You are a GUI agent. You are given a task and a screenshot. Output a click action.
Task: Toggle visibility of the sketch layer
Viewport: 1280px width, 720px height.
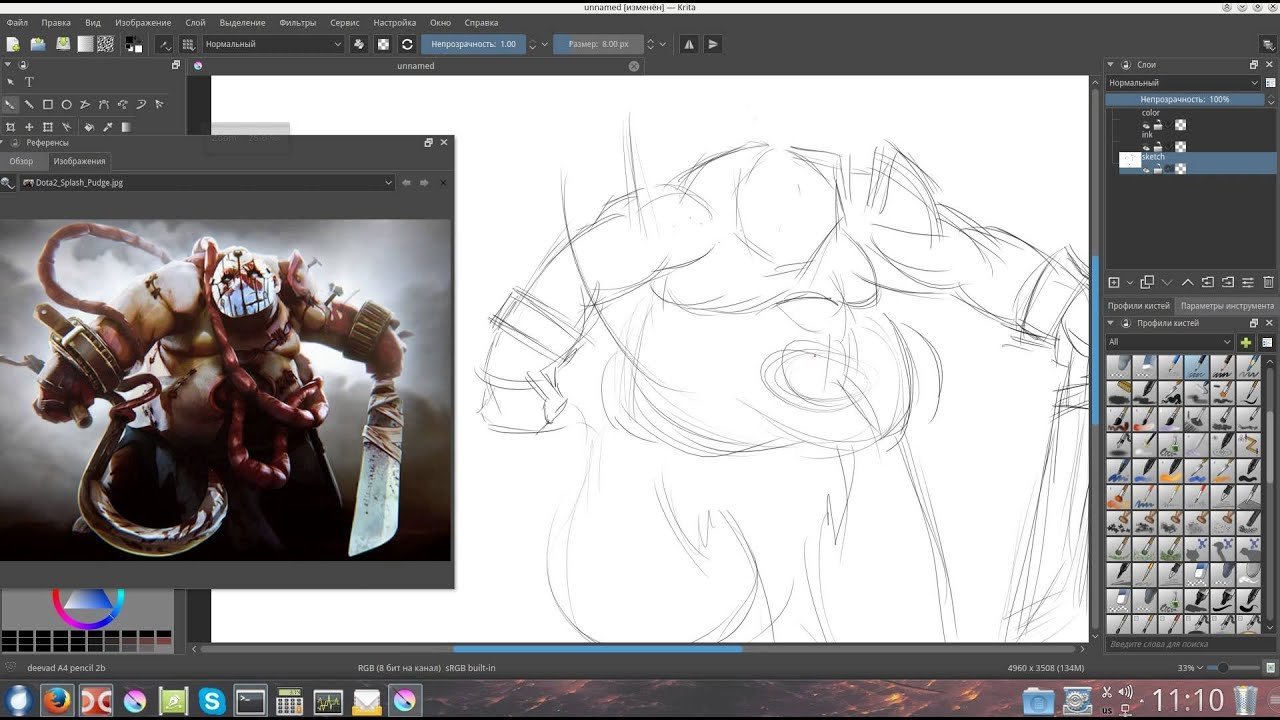(1147, 169)
